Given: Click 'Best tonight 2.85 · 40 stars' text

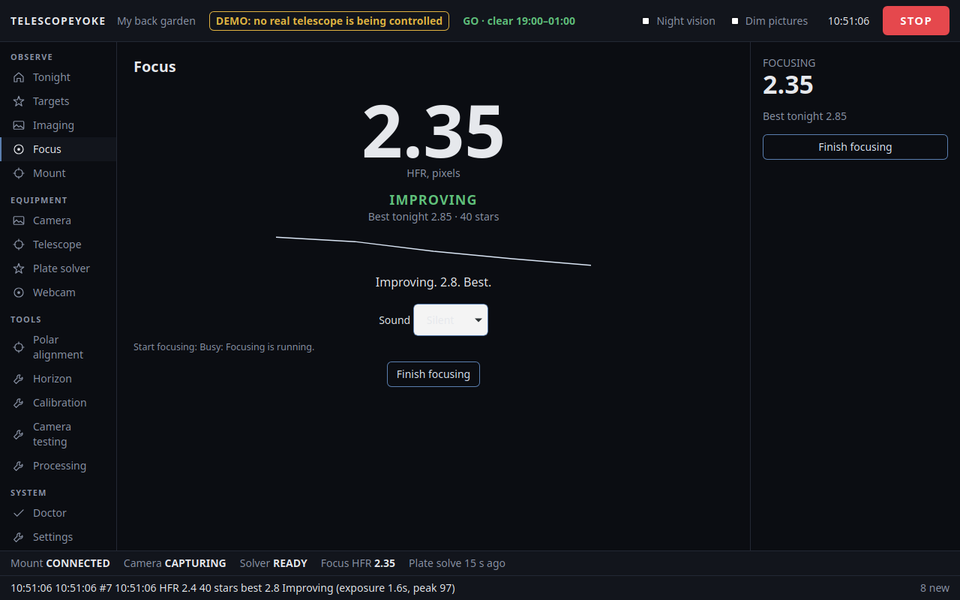Looking at the screenshot, I should click(433, 217).
